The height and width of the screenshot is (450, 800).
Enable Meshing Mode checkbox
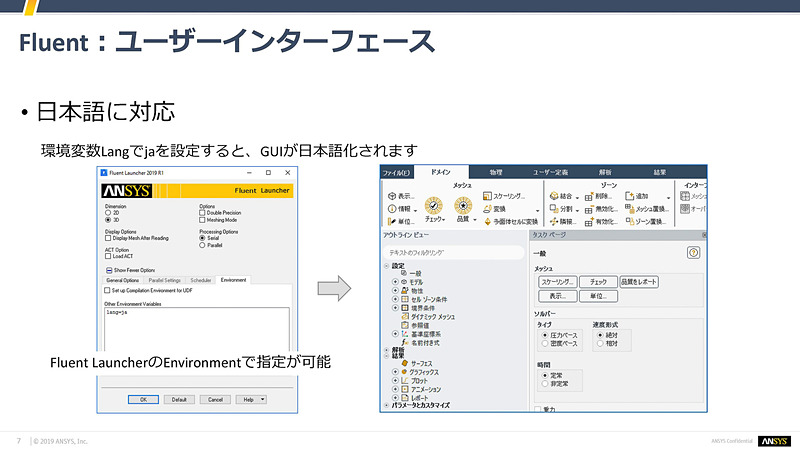[x=202, y=220]
